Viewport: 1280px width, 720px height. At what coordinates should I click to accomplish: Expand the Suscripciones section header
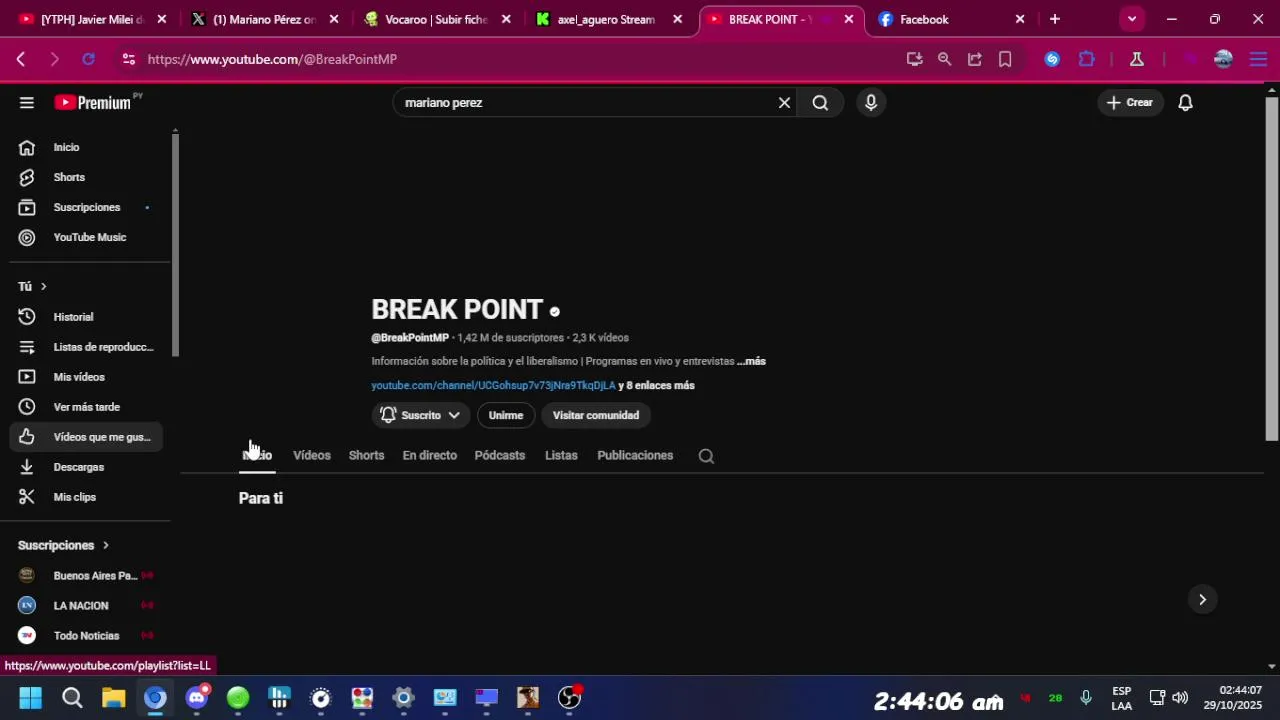[x=64, y=545]
